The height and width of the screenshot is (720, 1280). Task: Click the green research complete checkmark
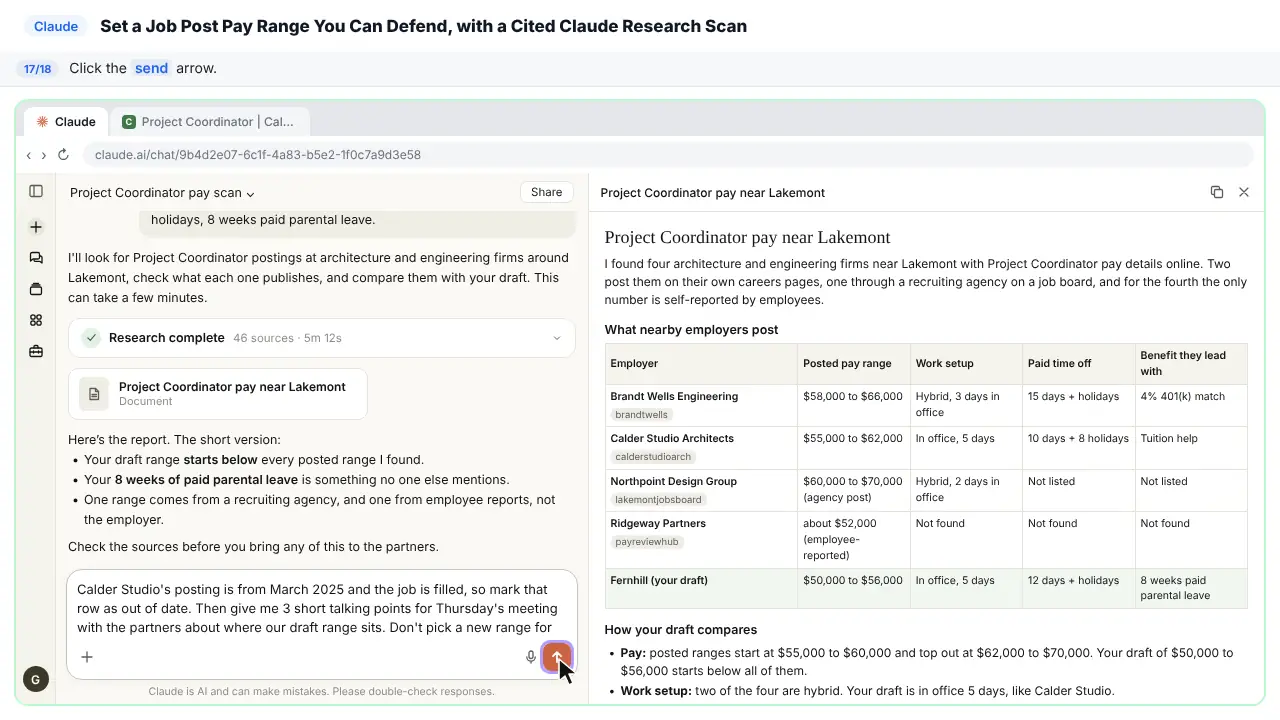coord(91,338)
